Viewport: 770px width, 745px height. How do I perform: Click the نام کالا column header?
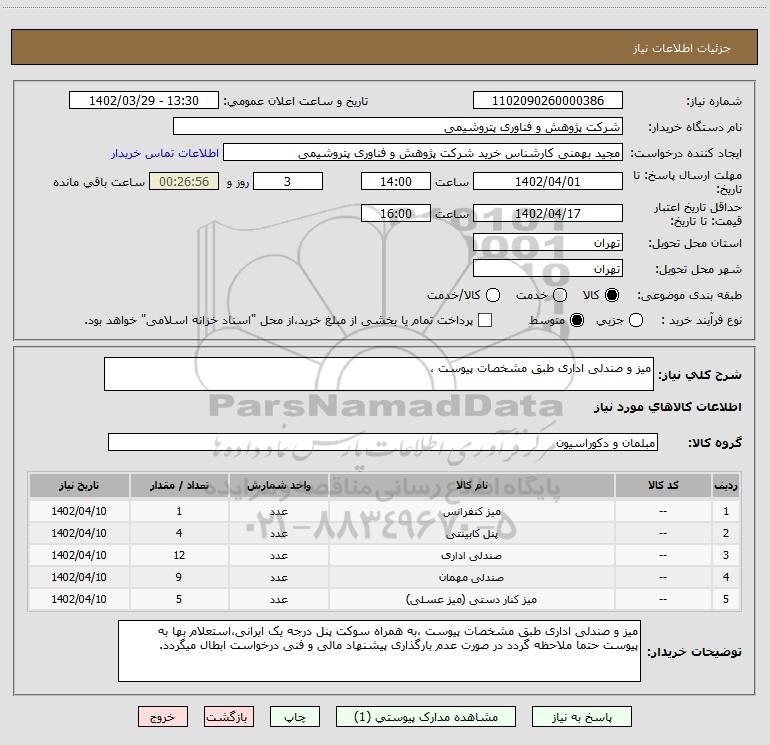471,486
